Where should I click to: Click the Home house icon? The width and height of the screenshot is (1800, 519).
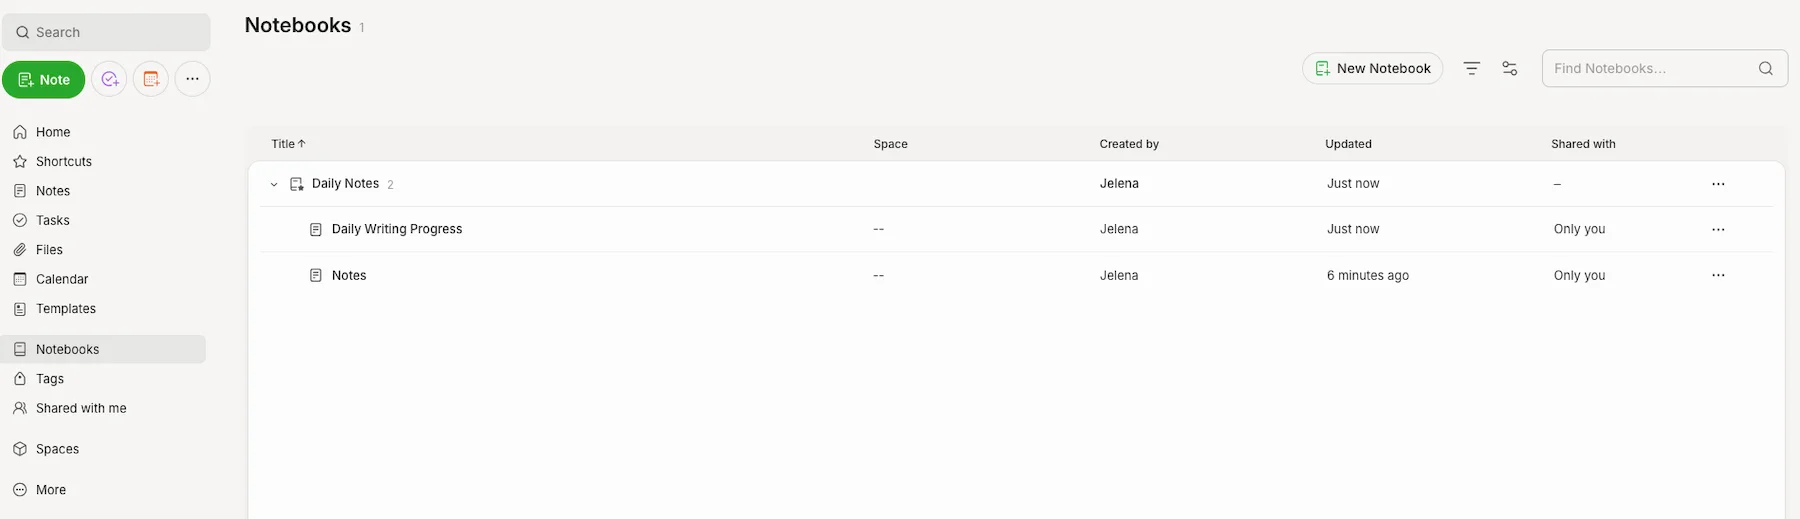coord(20,132)
